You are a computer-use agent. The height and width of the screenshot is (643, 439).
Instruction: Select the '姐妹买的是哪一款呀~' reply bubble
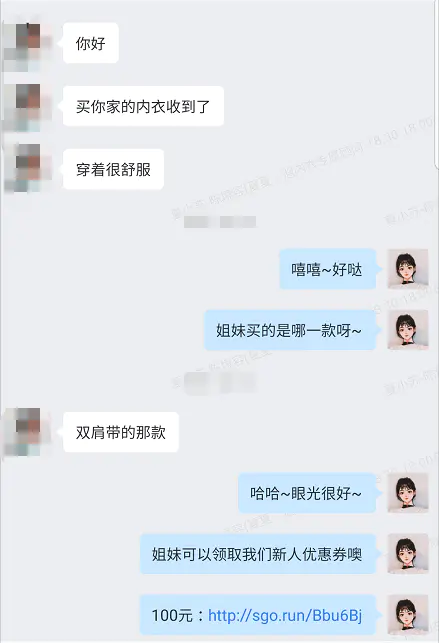click(x=290, y=330)
